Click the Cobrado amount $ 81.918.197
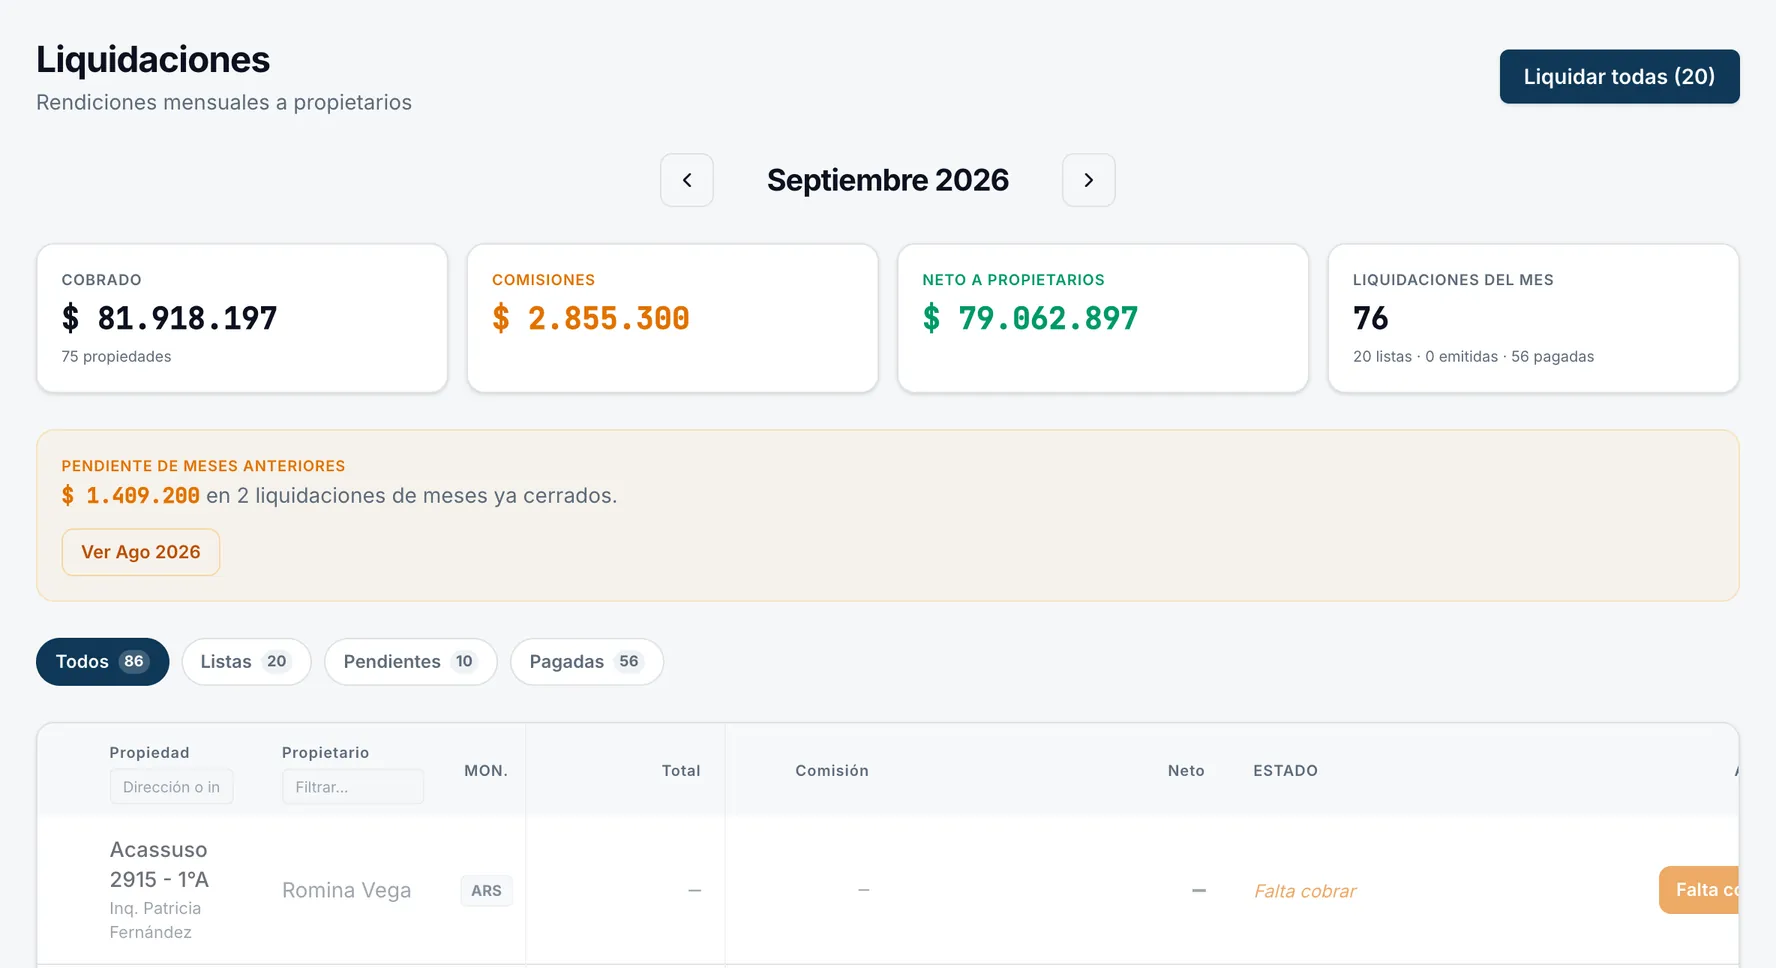 [x=170, y=318]
